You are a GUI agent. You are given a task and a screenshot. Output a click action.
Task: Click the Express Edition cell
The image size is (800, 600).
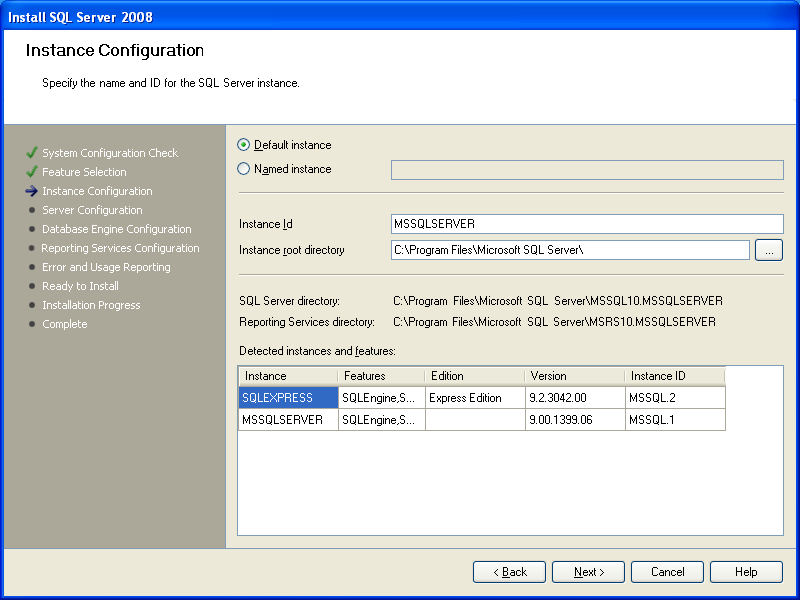[x=475, y=397]
